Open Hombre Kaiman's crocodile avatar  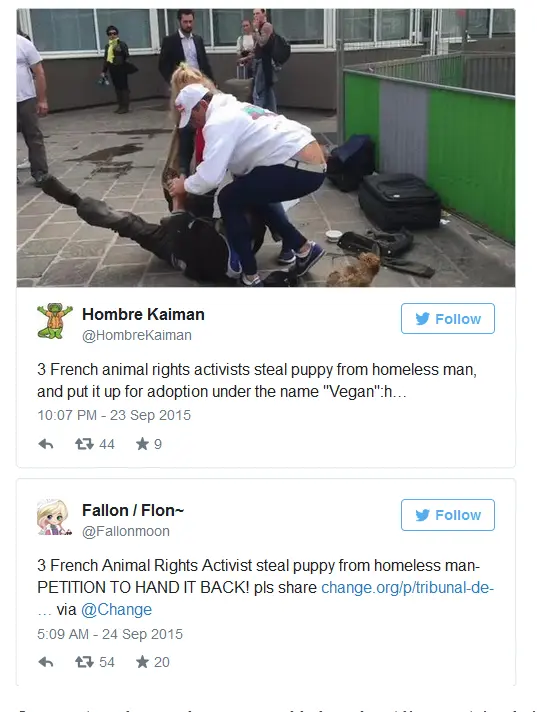[x=54, y=321]
